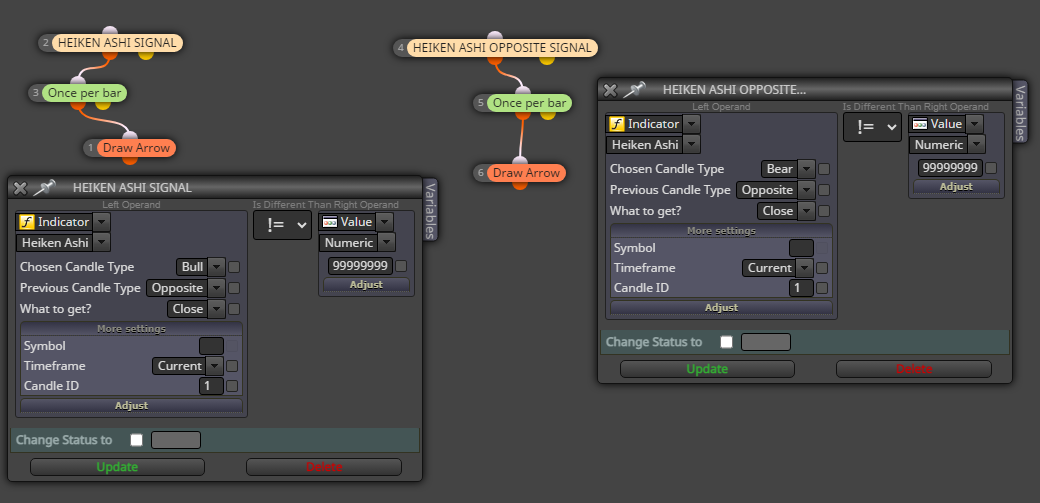
Task: Open the Bull candle type dropdown
Action: (x=217, y=267)
